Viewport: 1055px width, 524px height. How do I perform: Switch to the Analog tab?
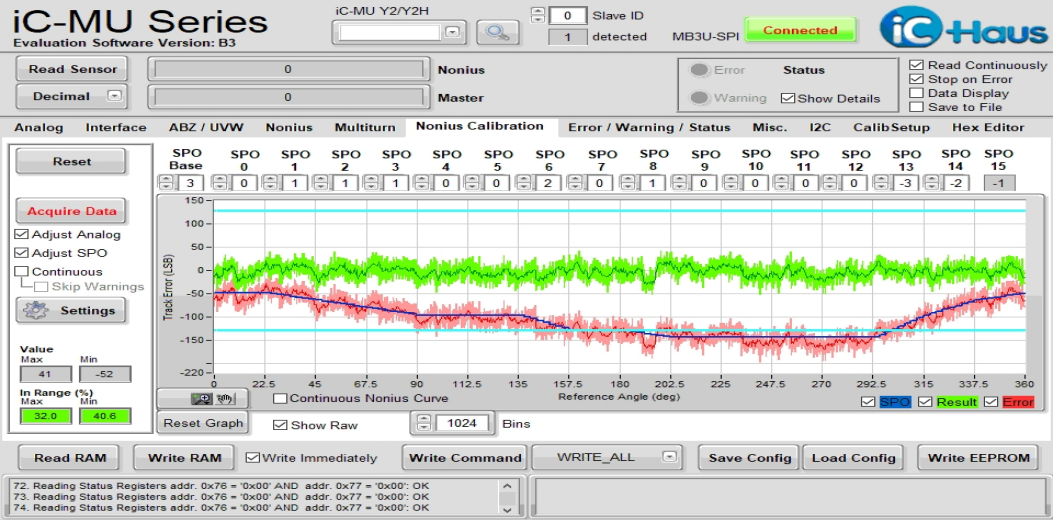pos(39,128)
